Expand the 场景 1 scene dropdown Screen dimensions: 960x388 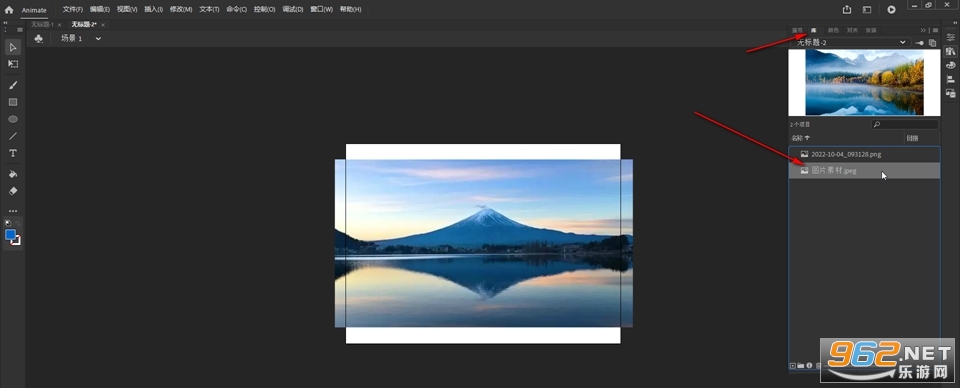pyautogui.click(x=98, y=39)
